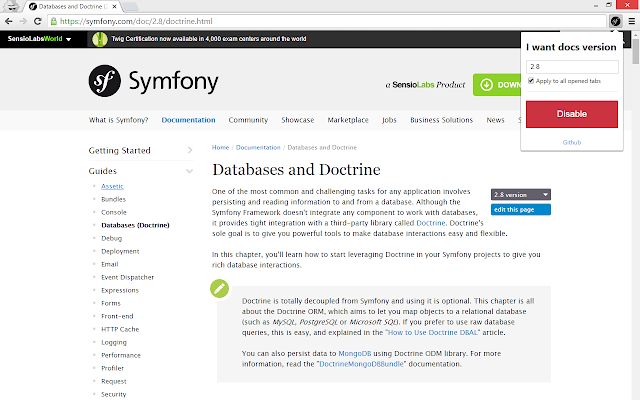This screenshot has width=640, height=400.
Task: Click the Documentation breadcrumb link
Action: (258, 147)
